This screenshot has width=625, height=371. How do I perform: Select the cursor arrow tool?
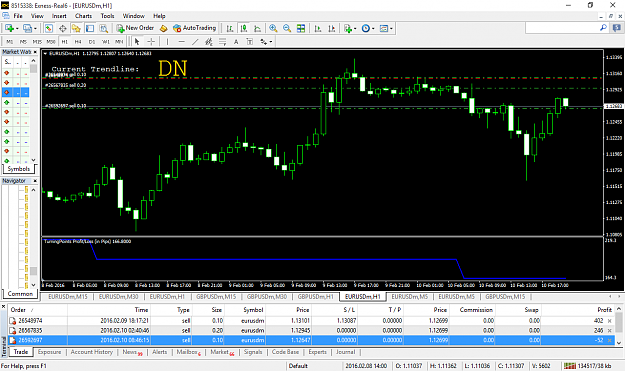point(137,41)
